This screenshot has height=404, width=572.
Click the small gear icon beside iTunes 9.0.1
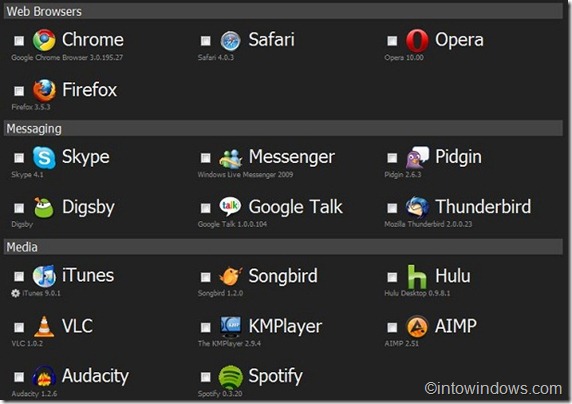(x=15, y=293)
